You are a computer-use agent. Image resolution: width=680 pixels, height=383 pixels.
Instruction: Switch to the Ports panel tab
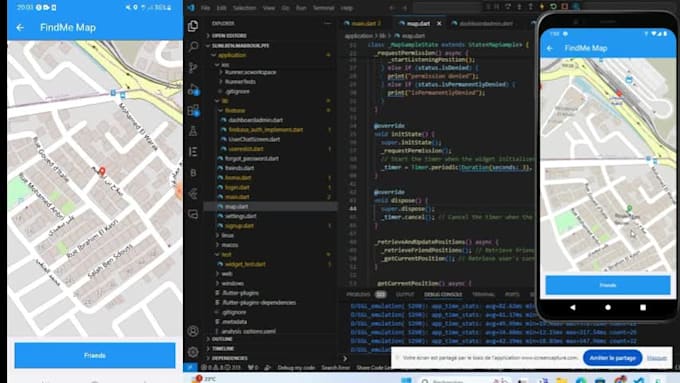(512, 294)
